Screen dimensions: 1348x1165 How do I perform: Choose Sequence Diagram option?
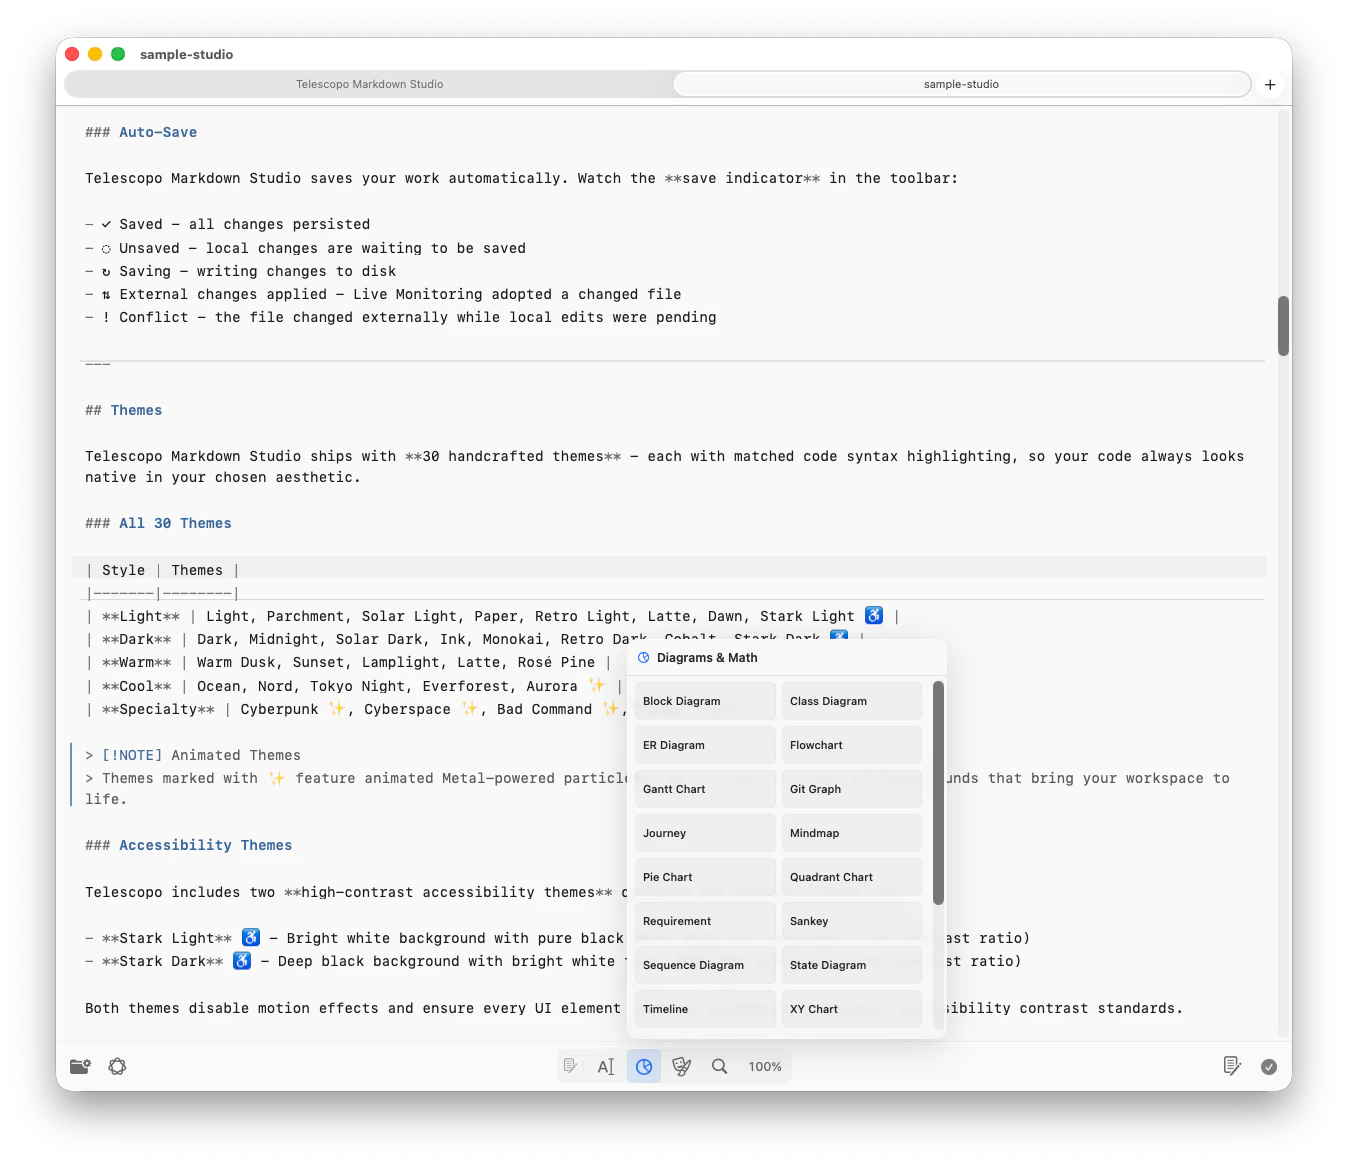click(x=705, y=965)
